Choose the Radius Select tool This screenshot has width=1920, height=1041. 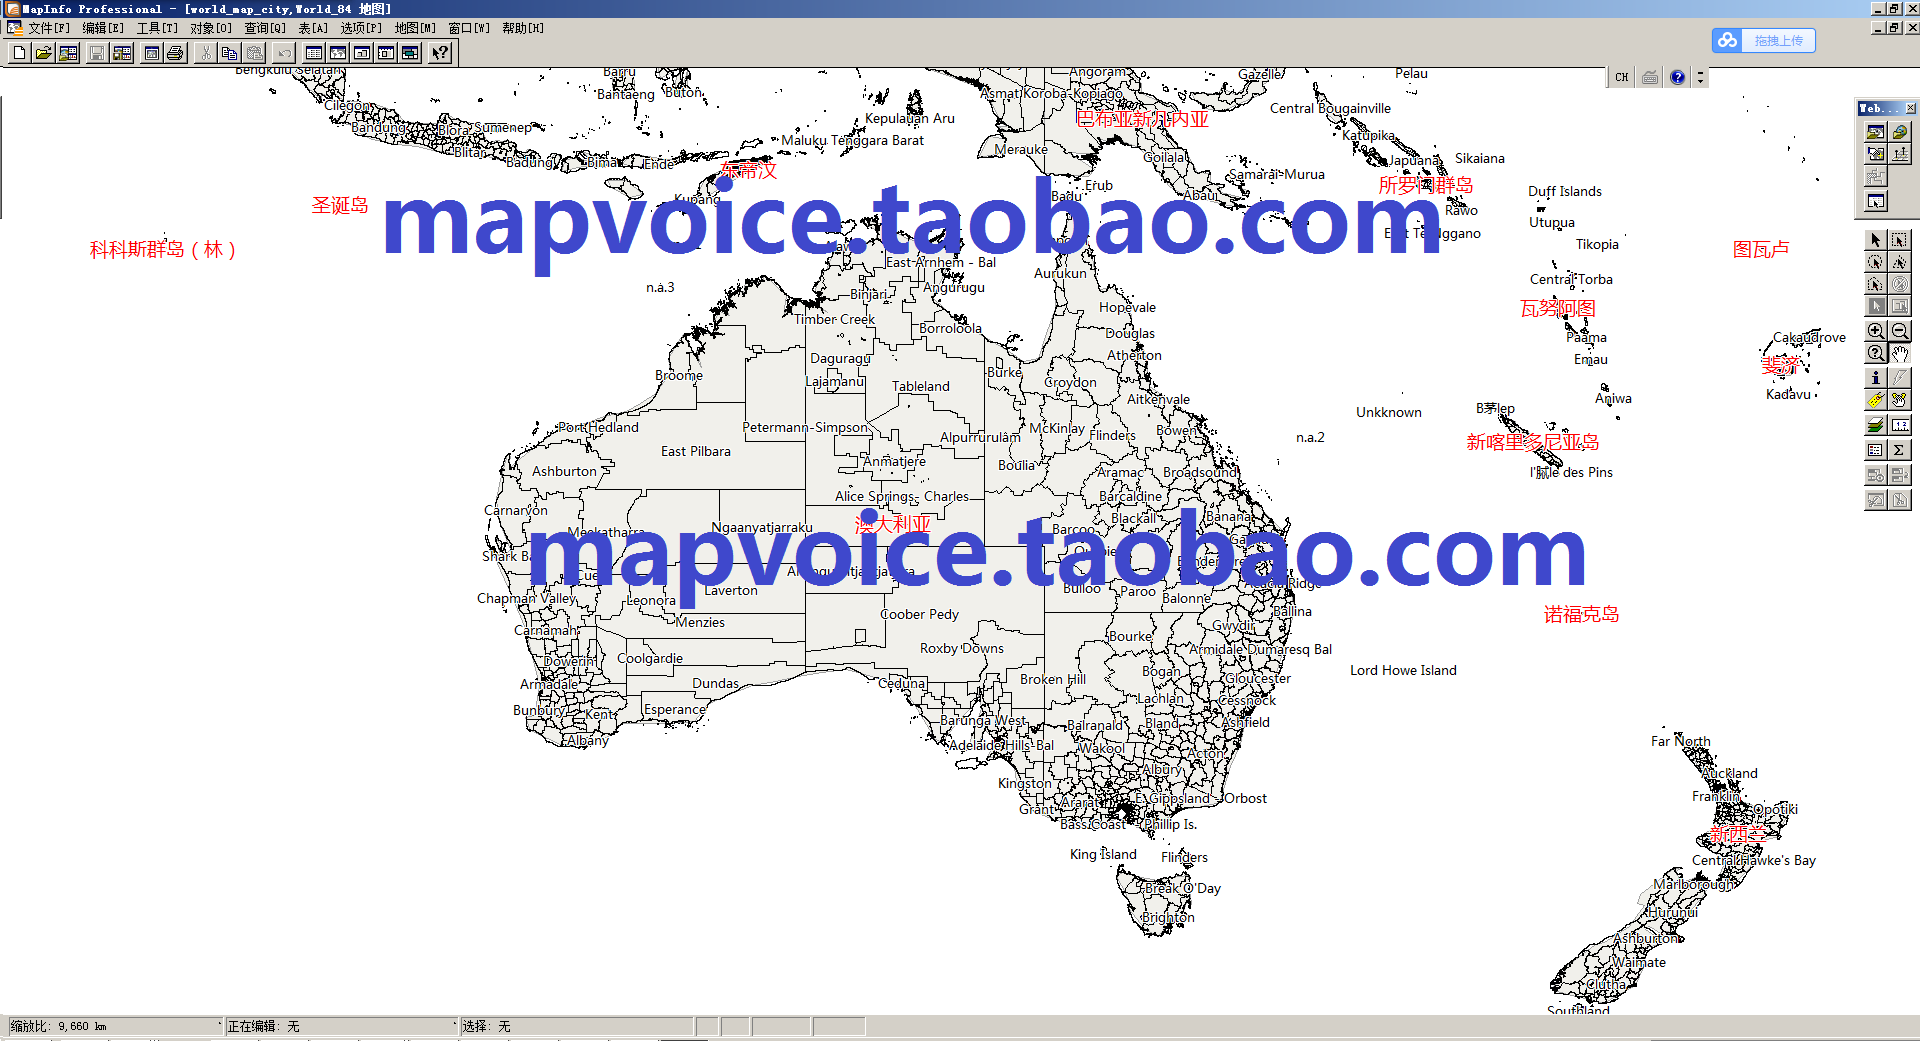point(1876,262)
